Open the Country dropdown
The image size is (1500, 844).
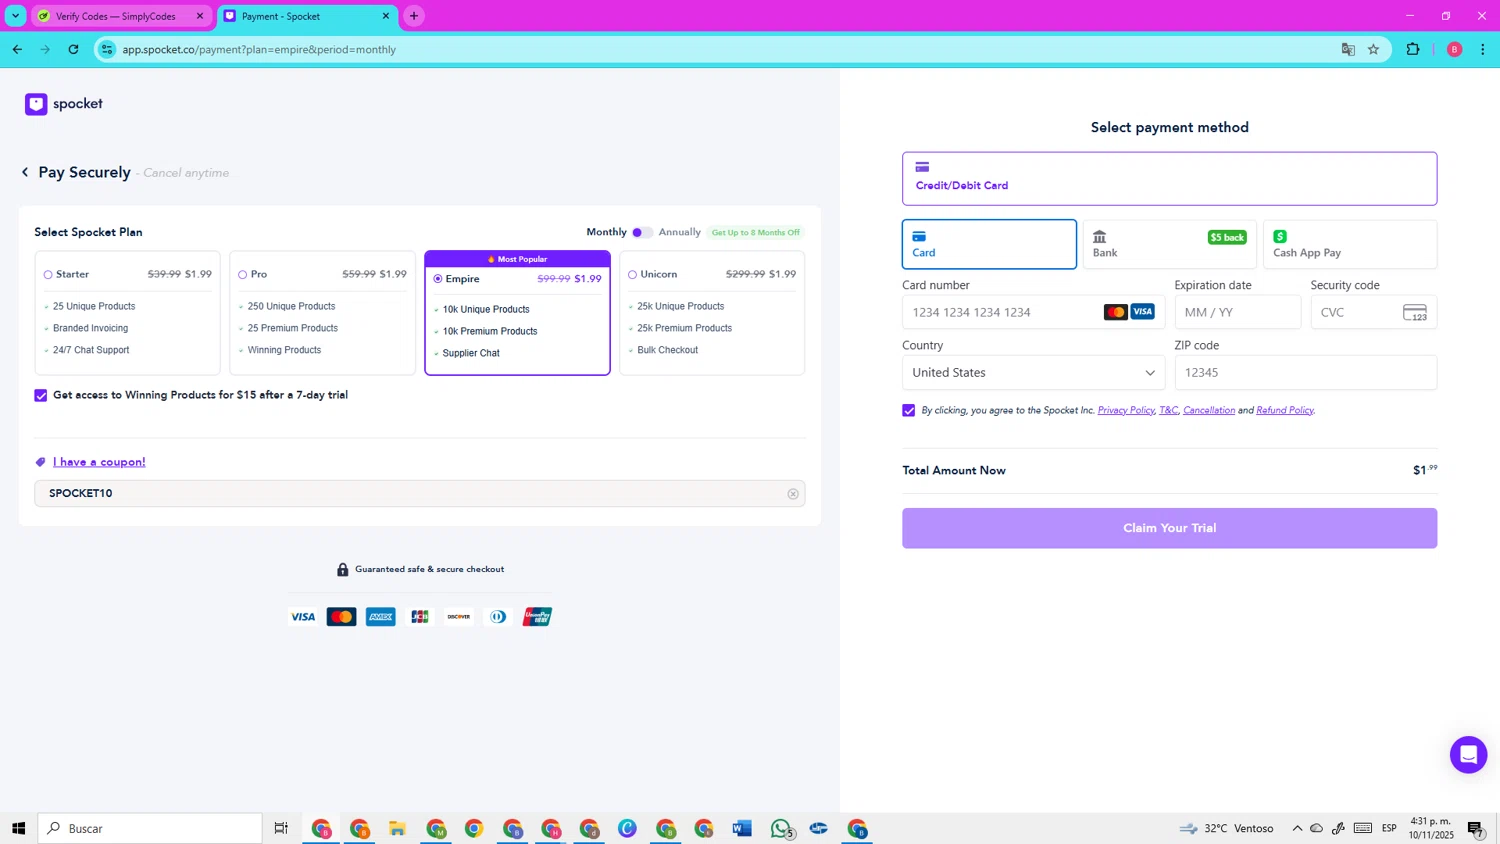point(1033,373)
